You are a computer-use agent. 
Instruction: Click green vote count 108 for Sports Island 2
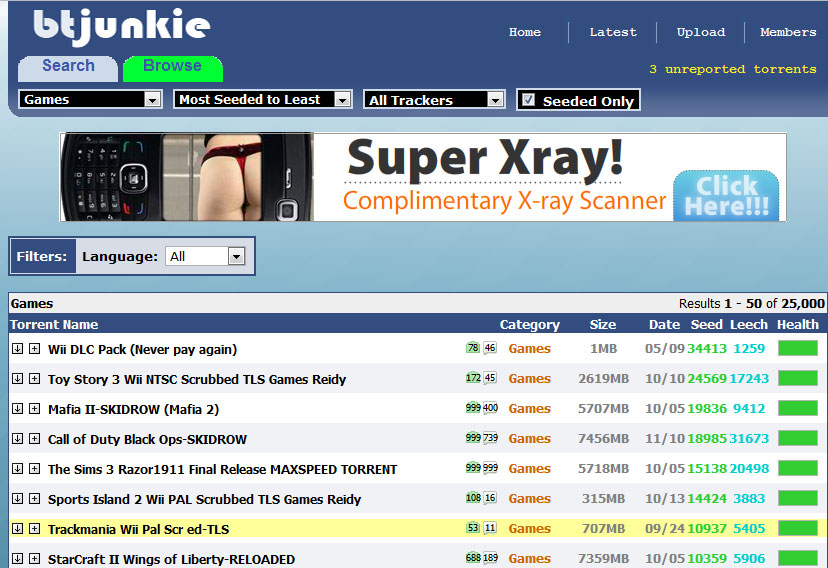[x=473, y=498]
